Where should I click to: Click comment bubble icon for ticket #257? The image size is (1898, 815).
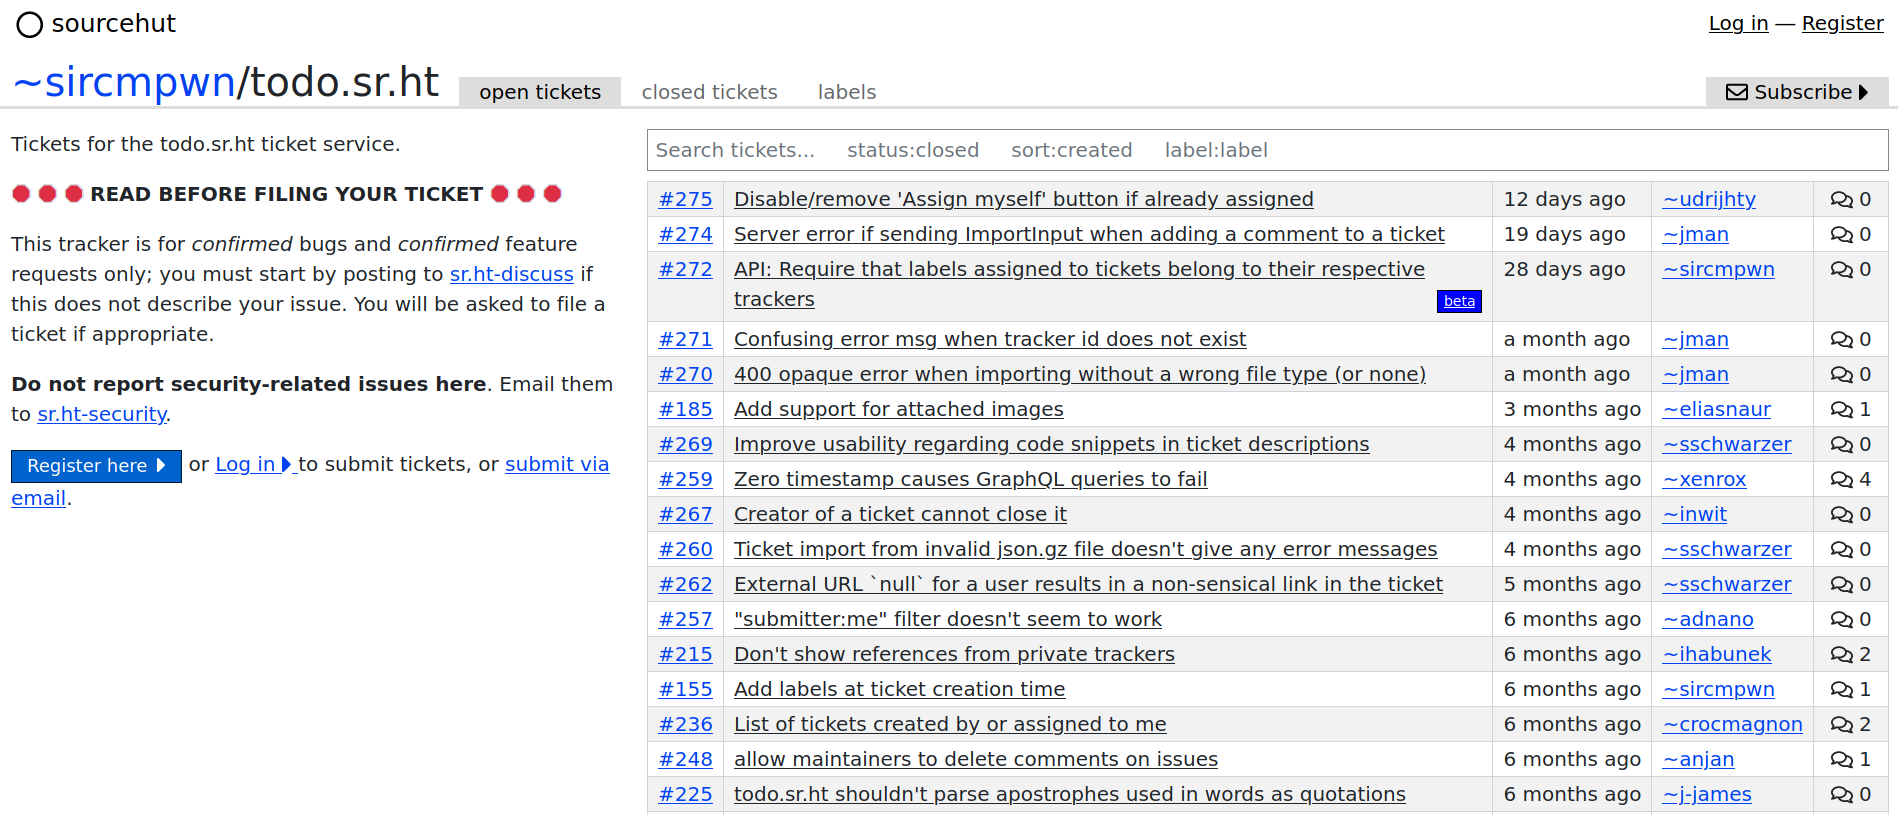click(x=1841, y=620)
